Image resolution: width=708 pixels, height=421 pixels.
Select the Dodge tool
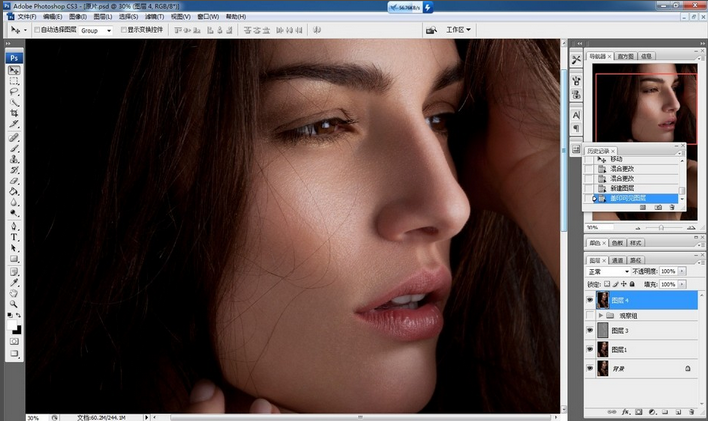[14, 213]
